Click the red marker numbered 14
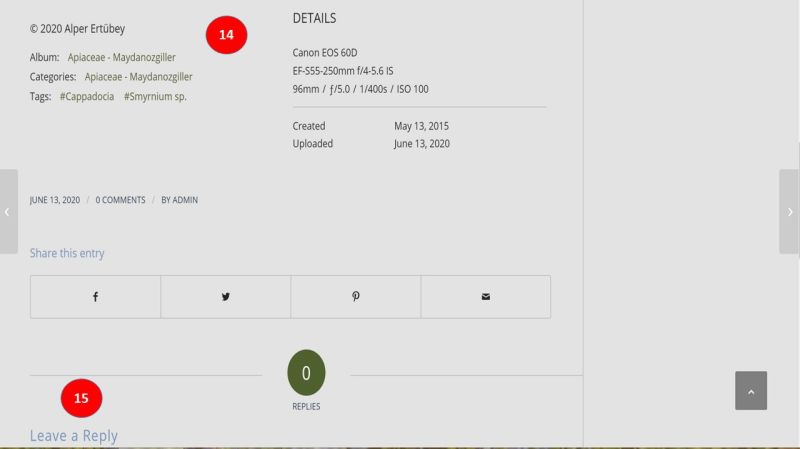Image resolution: width=800 pixels, height=449 pixels. (226, 35)
